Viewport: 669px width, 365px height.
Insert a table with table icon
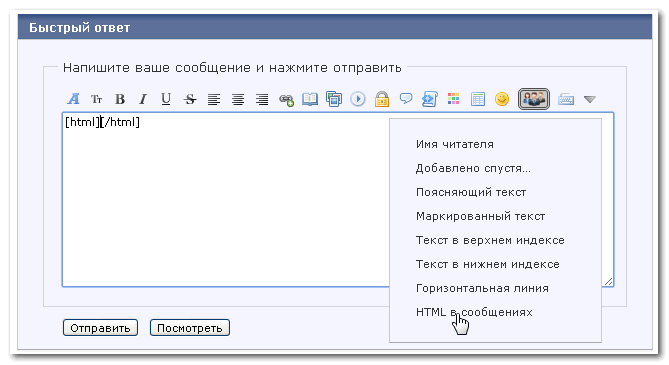(x=478, y=99)
